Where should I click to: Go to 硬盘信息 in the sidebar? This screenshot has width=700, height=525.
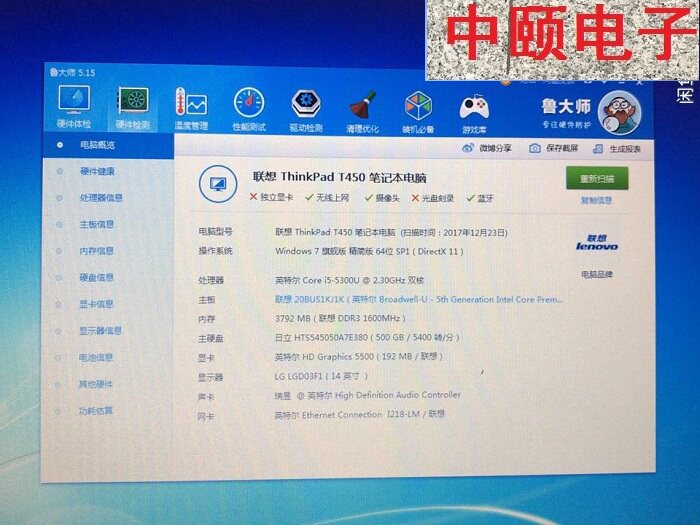(97, 277)
